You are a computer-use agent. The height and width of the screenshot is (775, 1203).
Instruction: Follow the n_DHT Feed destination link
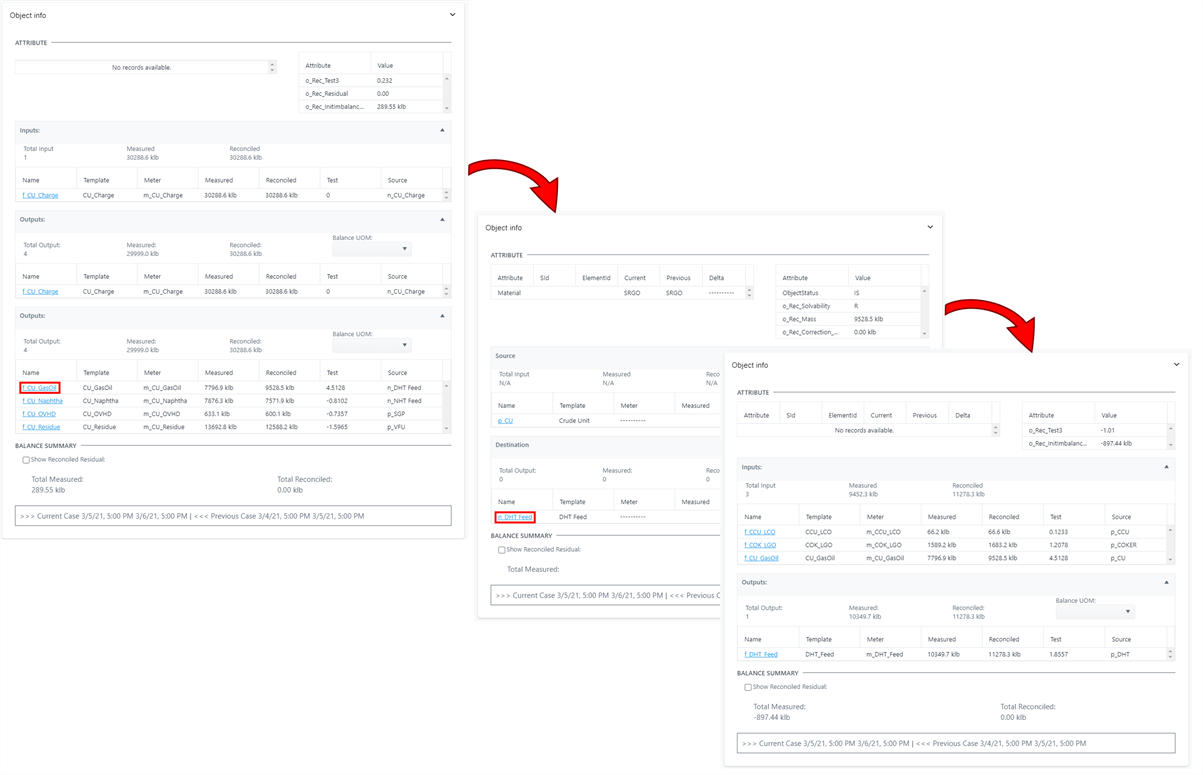pos(515,517)
